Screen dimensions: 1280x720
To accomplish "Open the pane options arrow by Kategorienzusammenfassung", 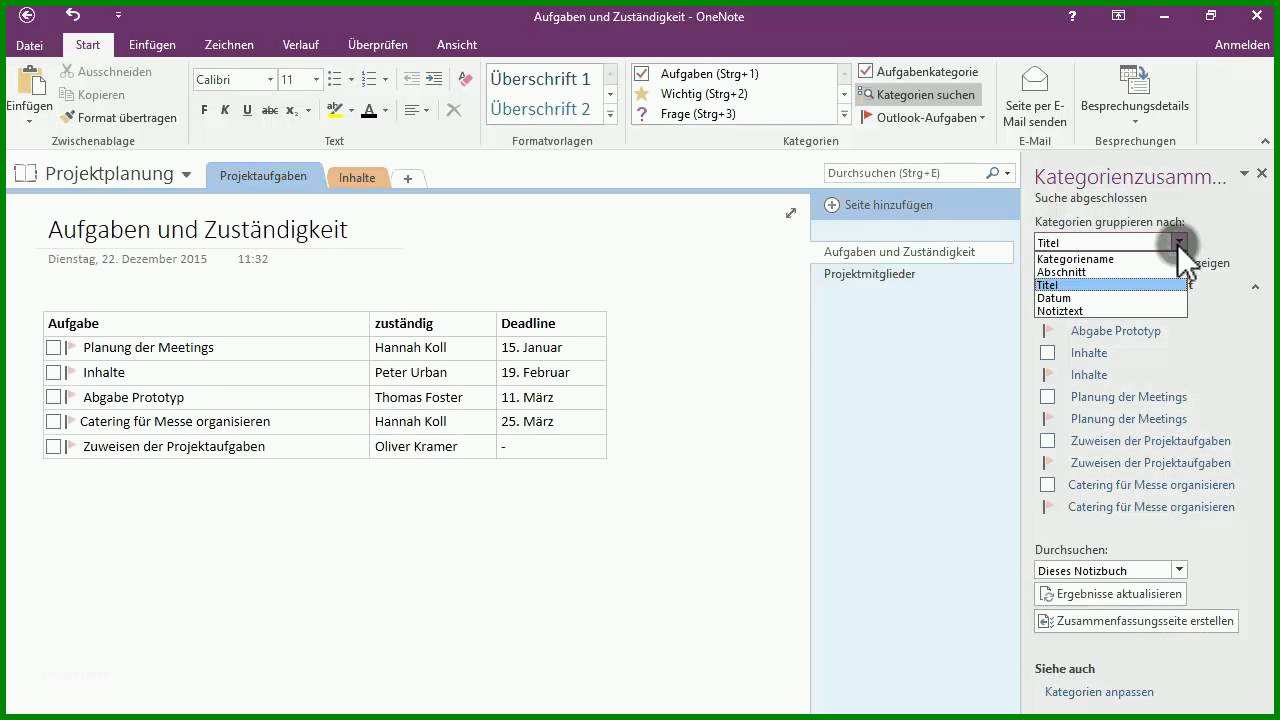I will click(1245, 173).
